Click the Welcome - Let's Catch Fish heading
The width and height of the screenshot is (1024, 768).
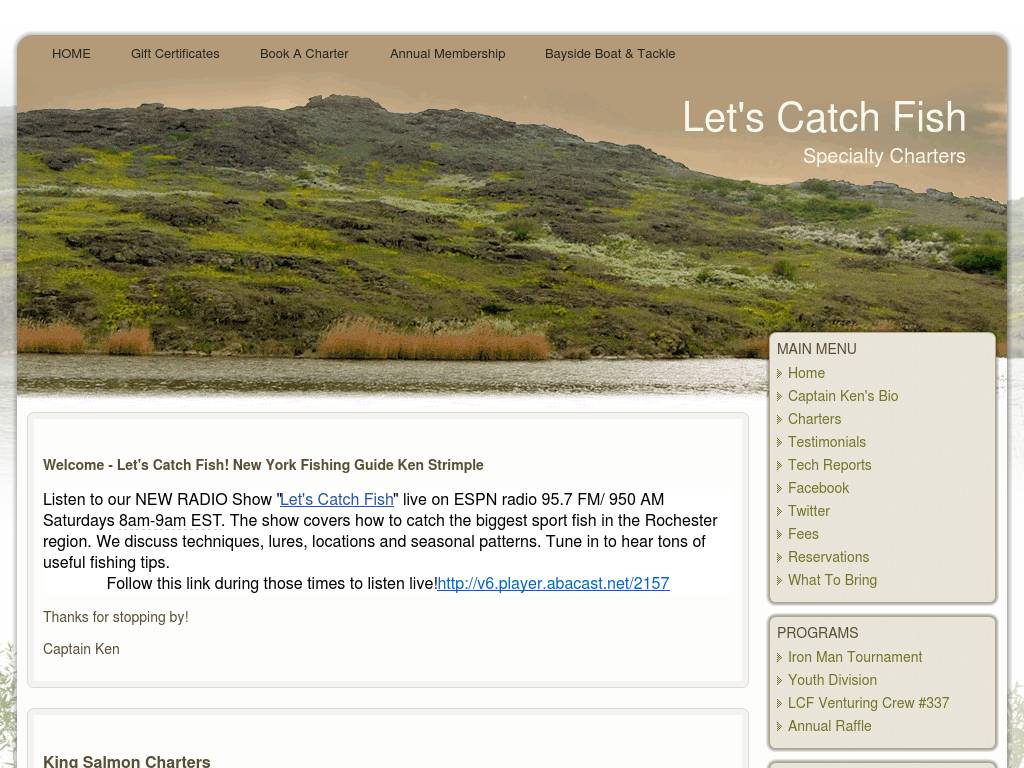[263, 465]
